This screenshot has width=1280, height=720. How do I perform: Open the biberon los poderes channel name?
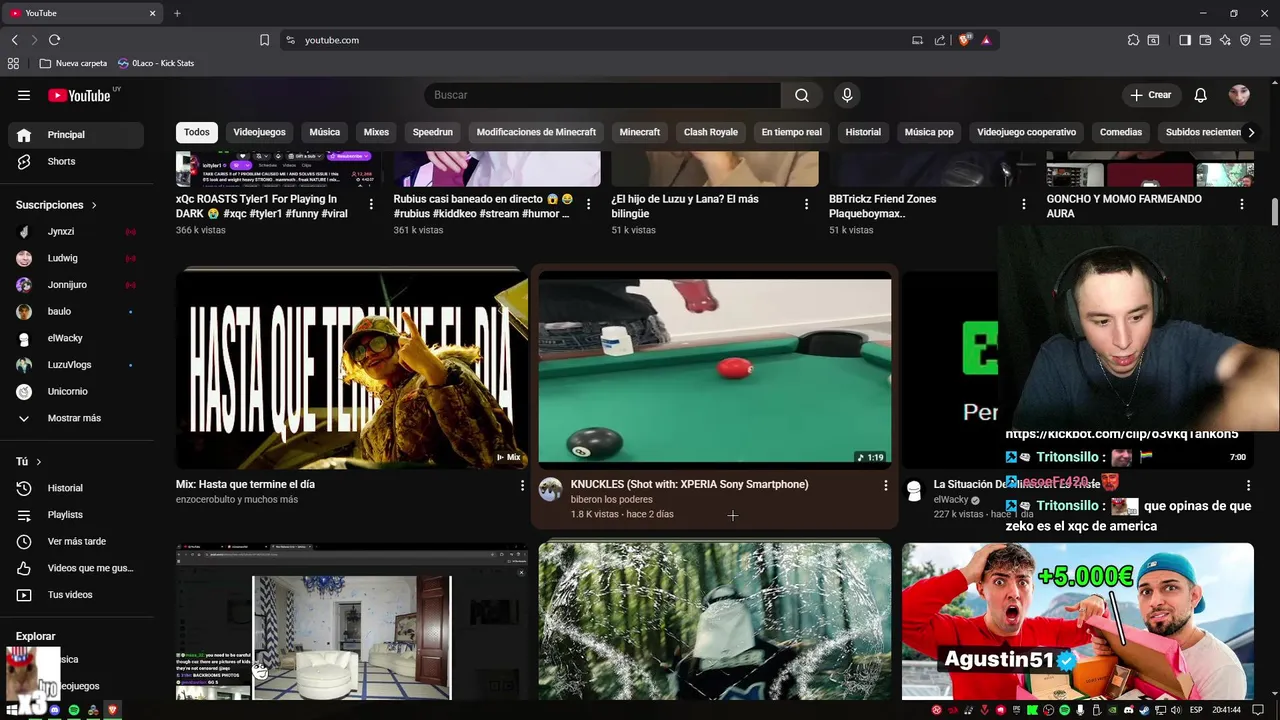tap(611, 499)
